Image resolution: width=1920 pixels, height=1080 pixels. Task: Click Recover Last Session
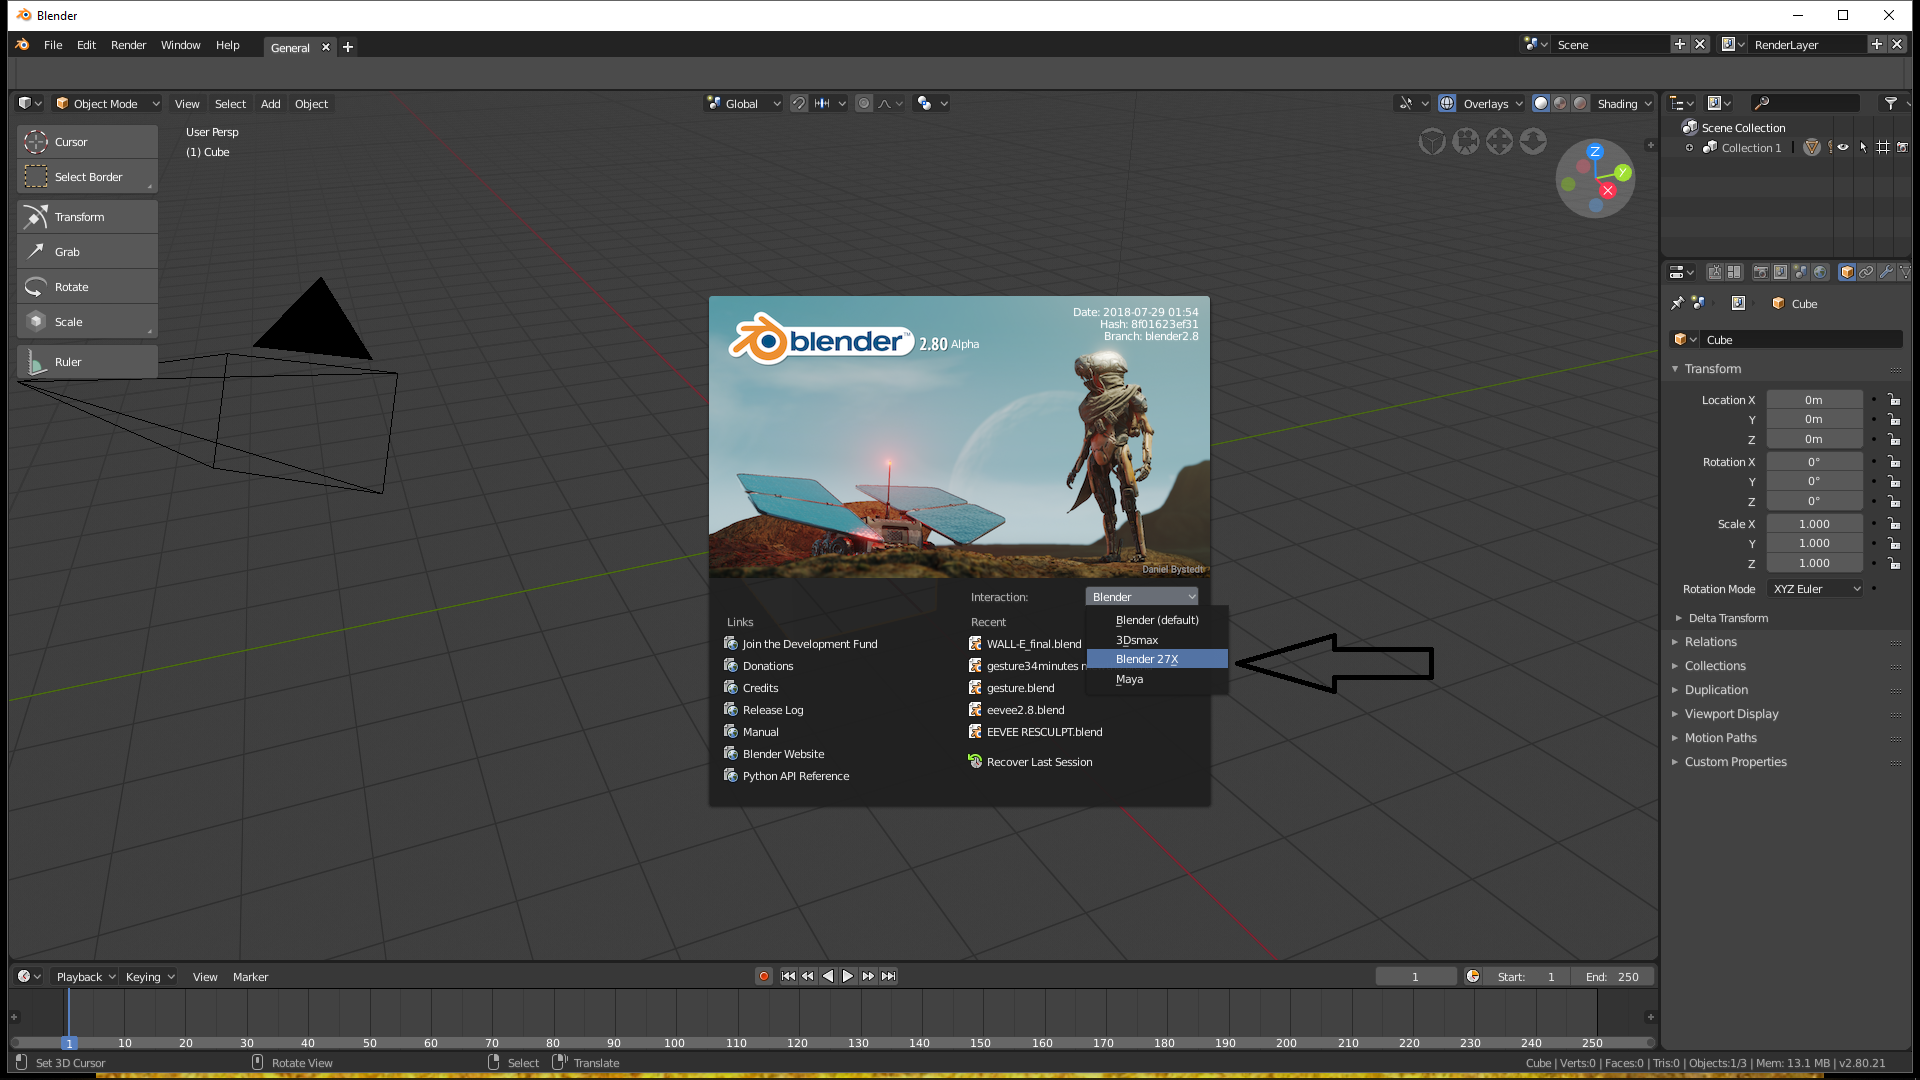point(1039,762)
